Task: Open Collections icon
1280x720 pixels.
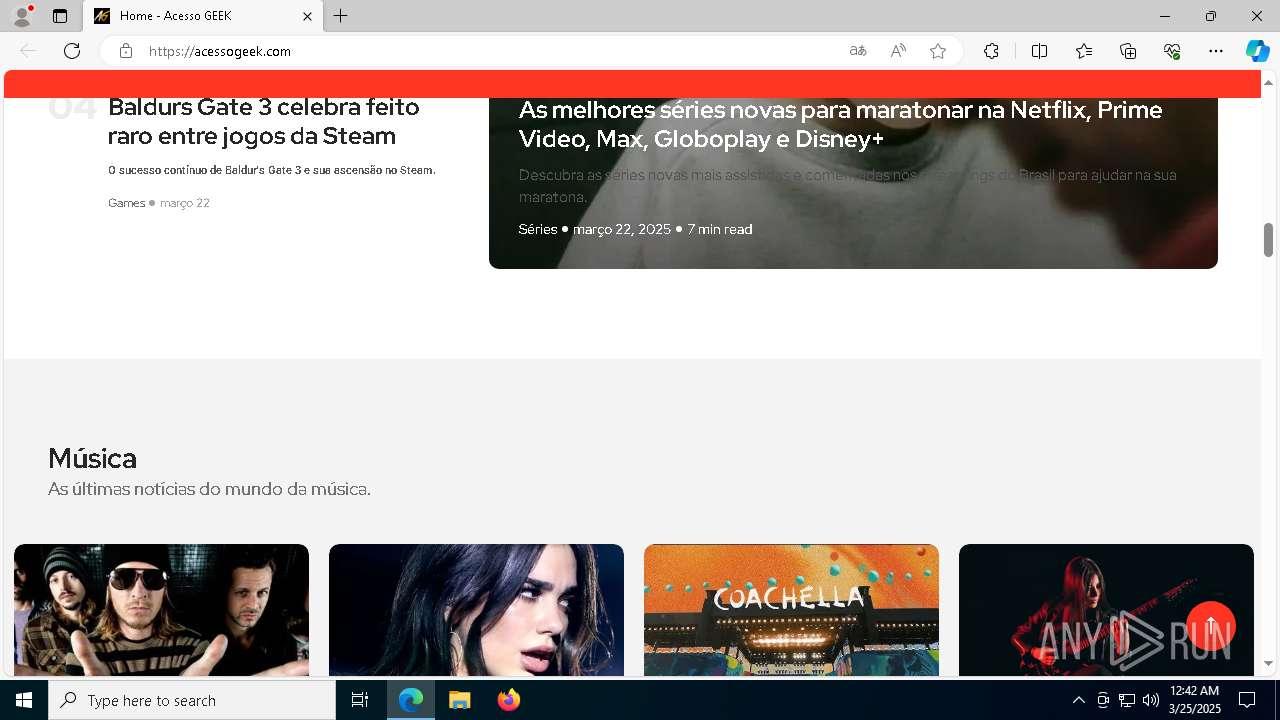Action: tap(1128, 51)
